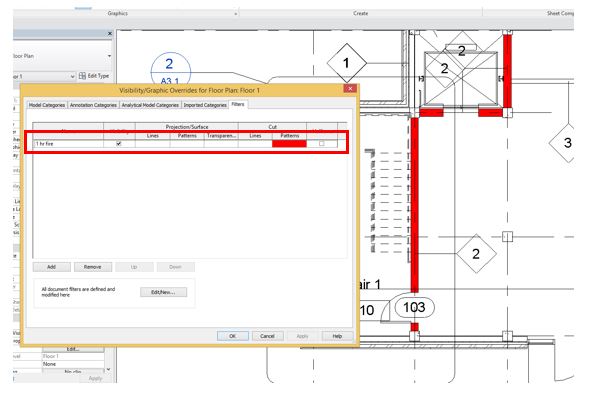Click the Cut Lines cell for 1 hr fire
Screen dimensions: 606x410
pos(255,144)
